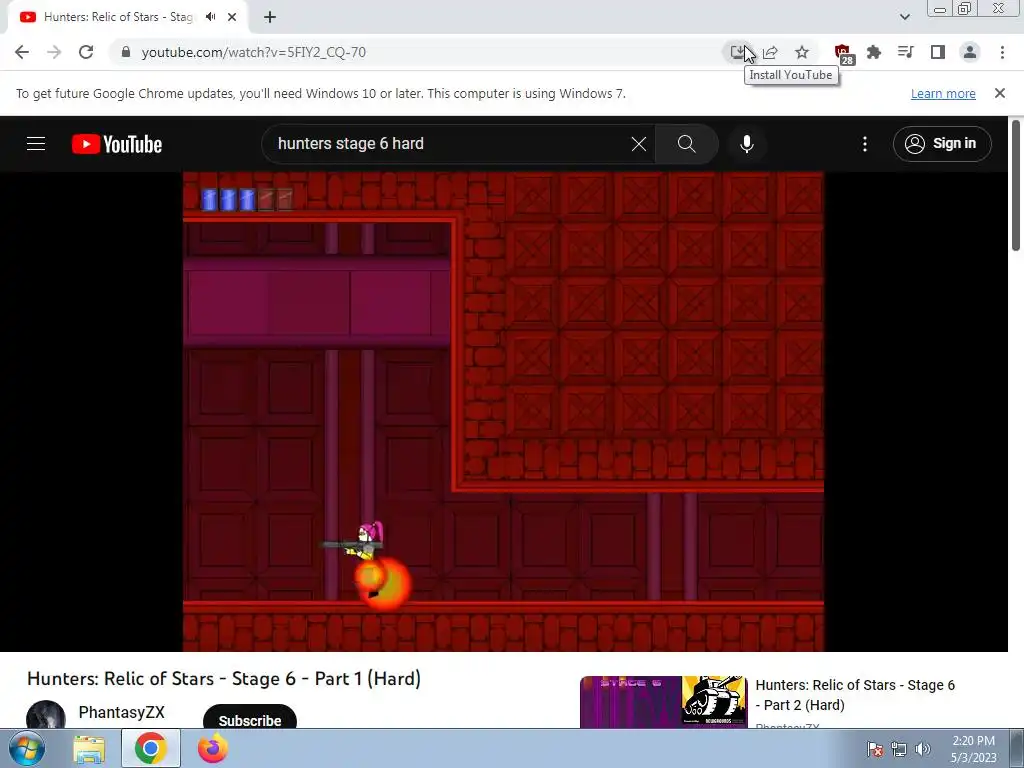Image resolution: width=1024 pixels, height=768 pixels.
Task: Click the lock icon in address bar
Action: tap(126, 52)
